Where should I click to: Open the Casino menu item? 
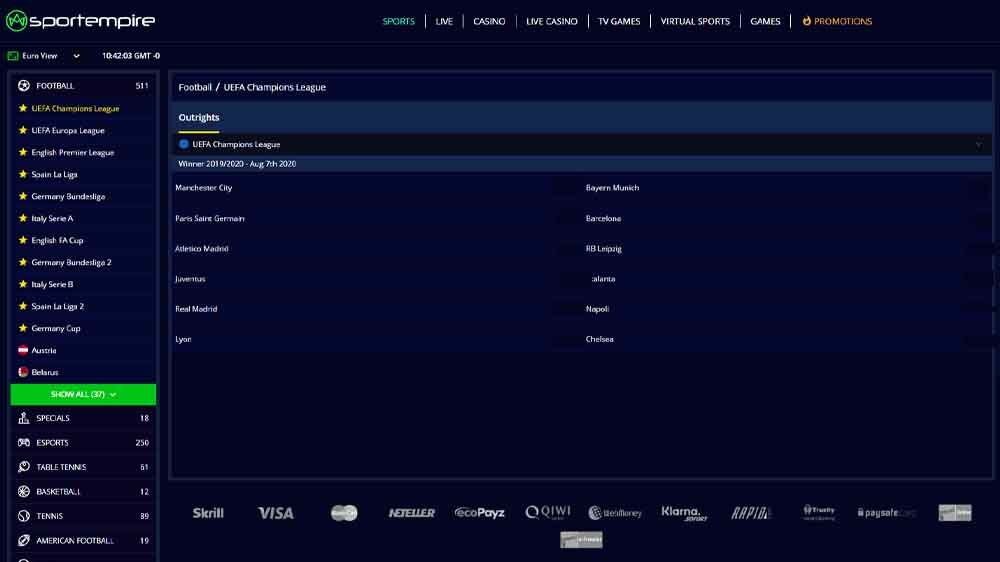pyautogui.click(x=489, y=21)
